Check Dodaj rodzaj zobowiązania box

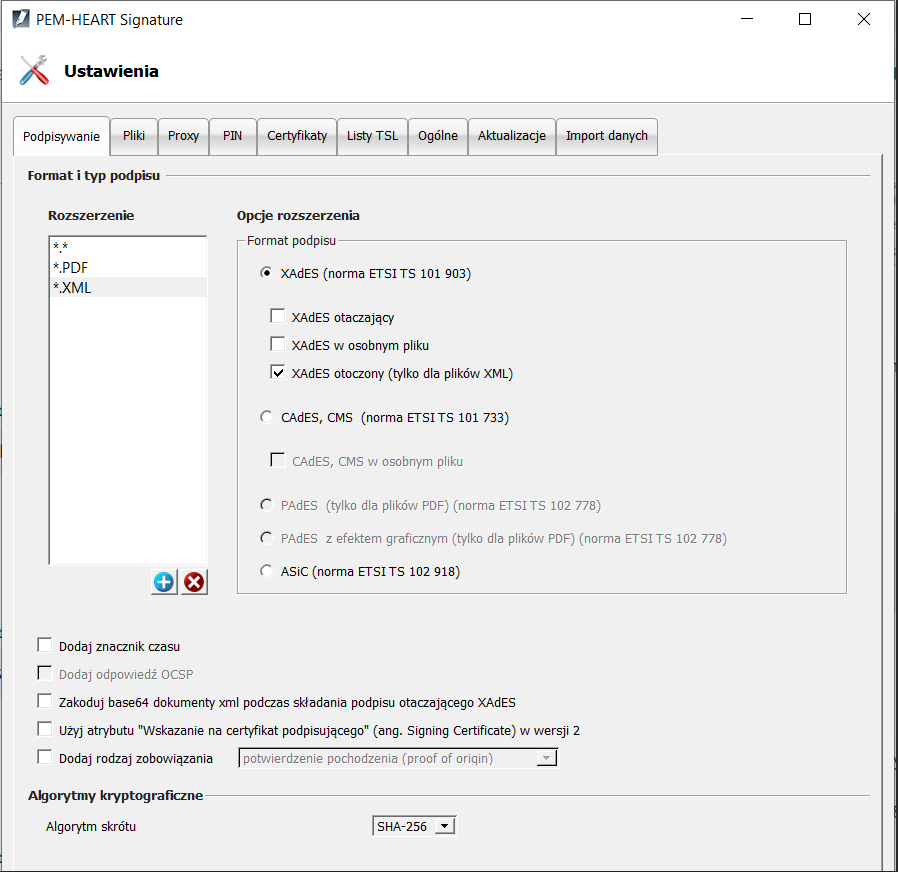44,758
